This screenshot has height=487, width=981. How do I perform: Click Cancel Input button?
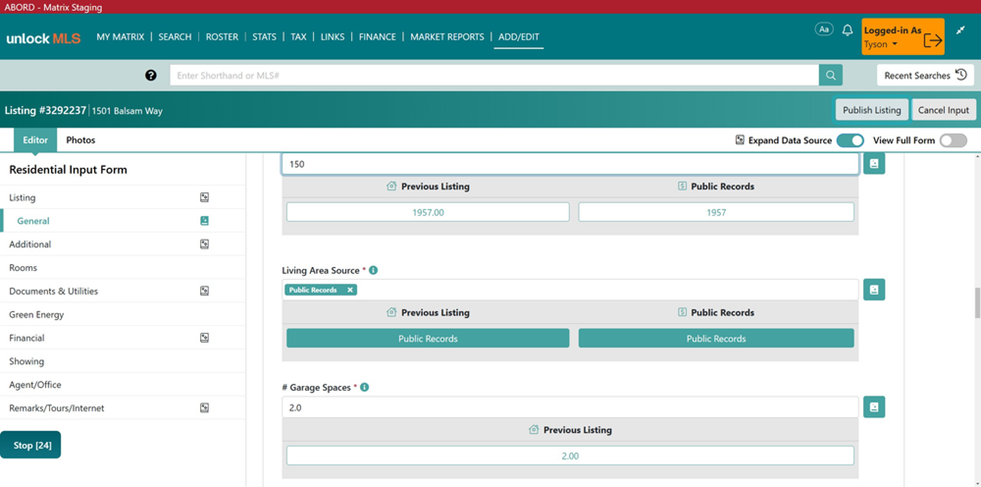pos(943,110)
